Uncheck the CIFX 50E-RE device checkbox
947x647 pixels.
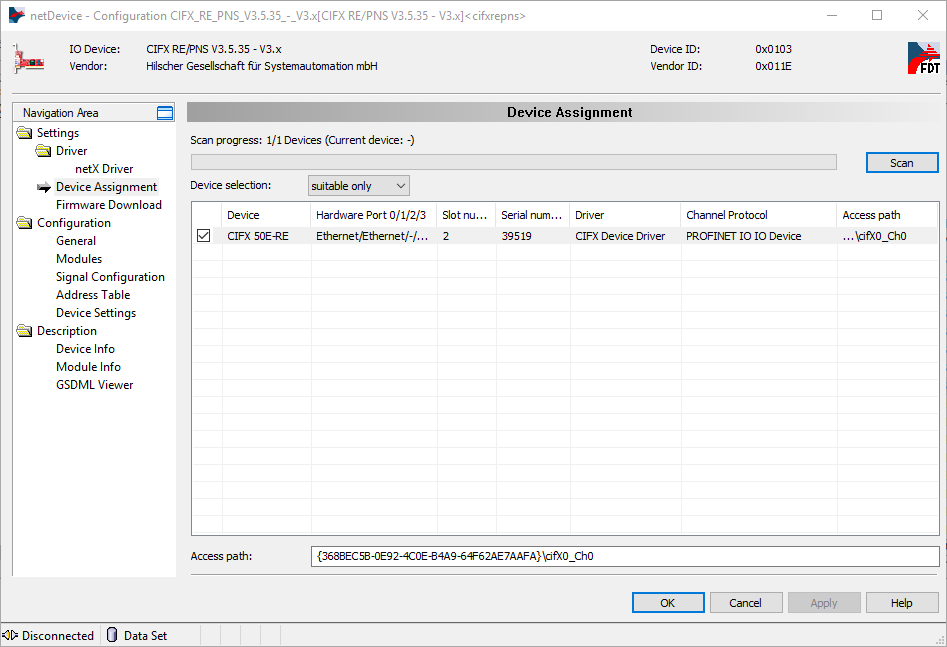click(x=204, y=236)
